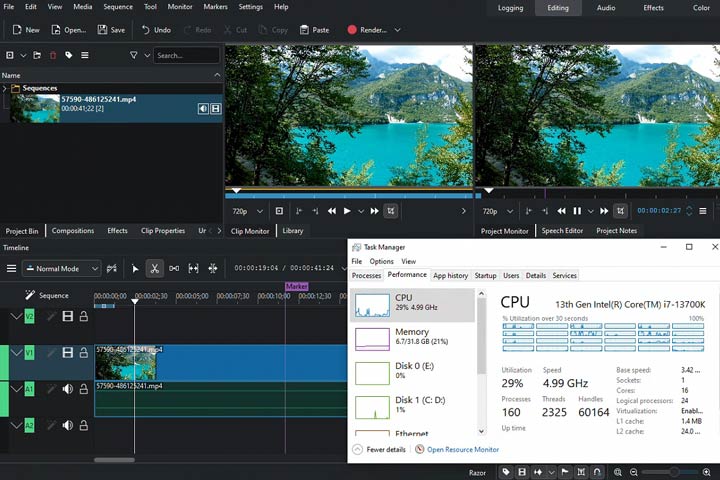
Task: Click the purple Marker on timeline ruler
Action: pos(297,286)
